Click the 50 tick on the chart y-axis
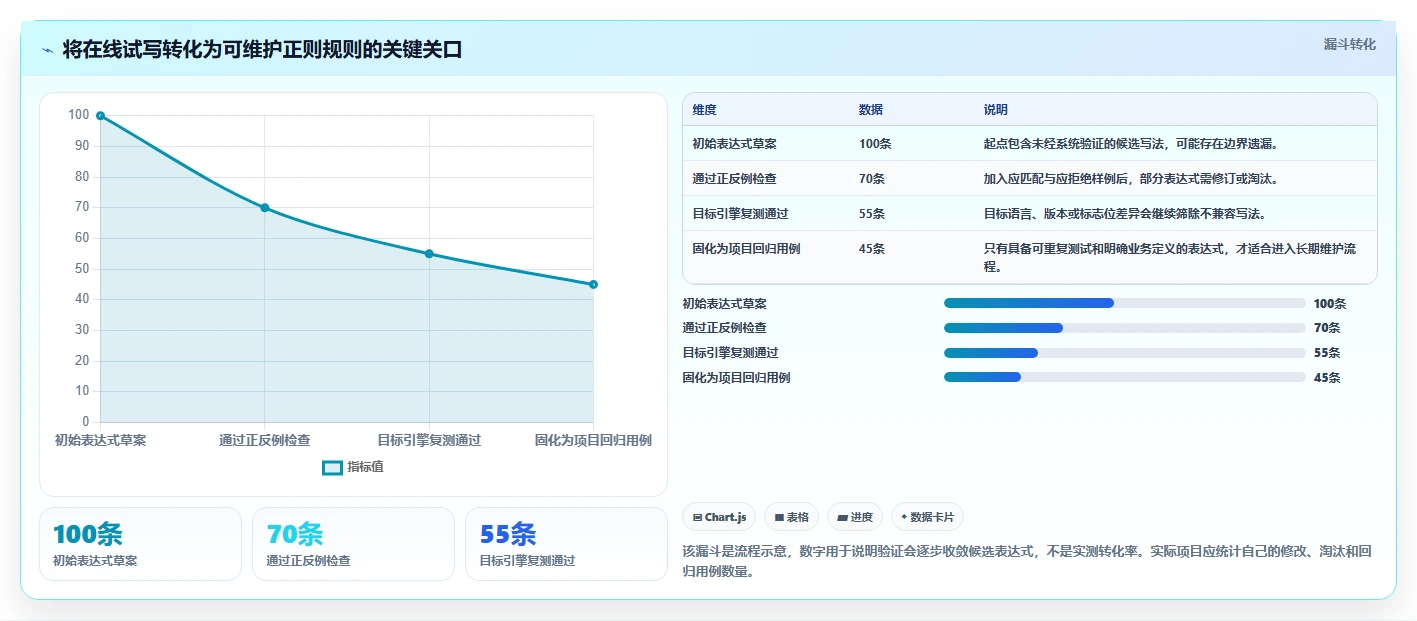 click(82, 269)
